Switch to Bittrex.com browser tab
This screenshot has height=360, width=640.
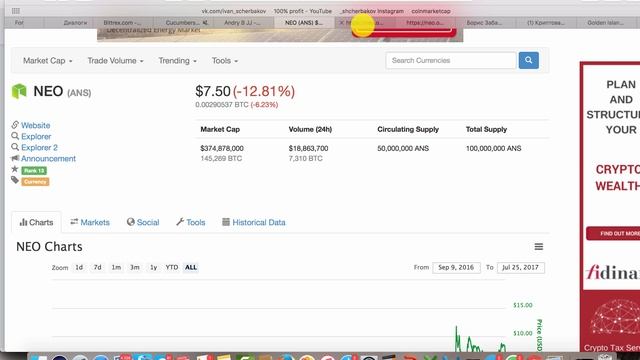[x=122, y=23]
